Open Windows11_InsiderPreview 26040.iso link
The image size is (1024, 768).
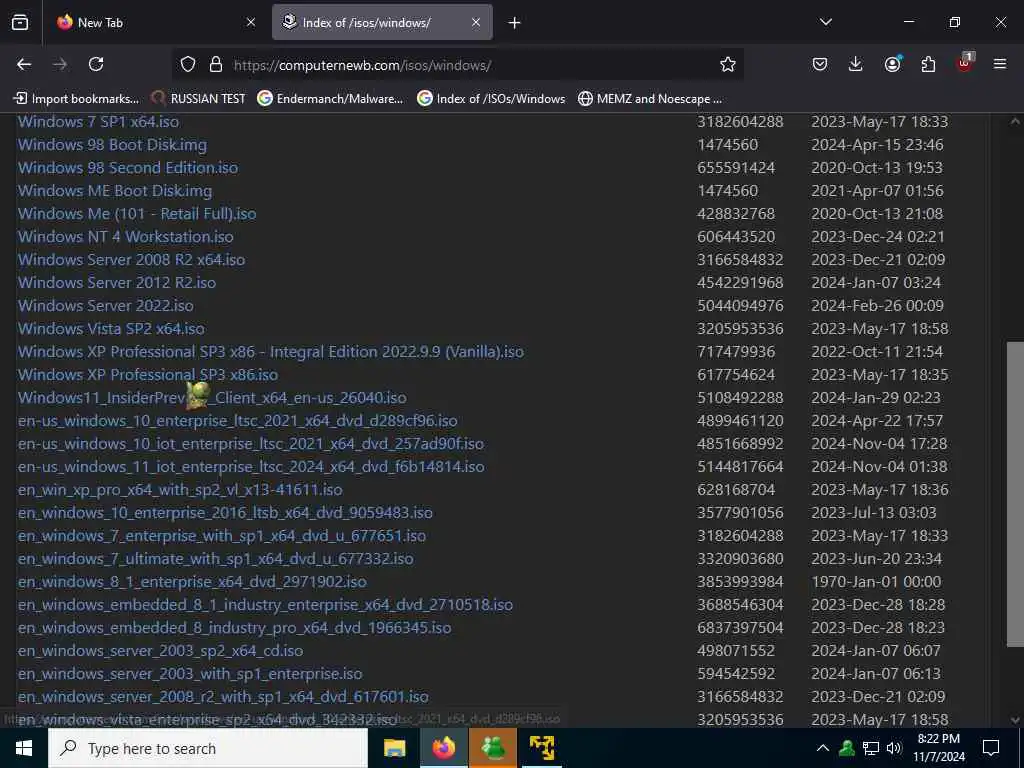pos(212,398)
